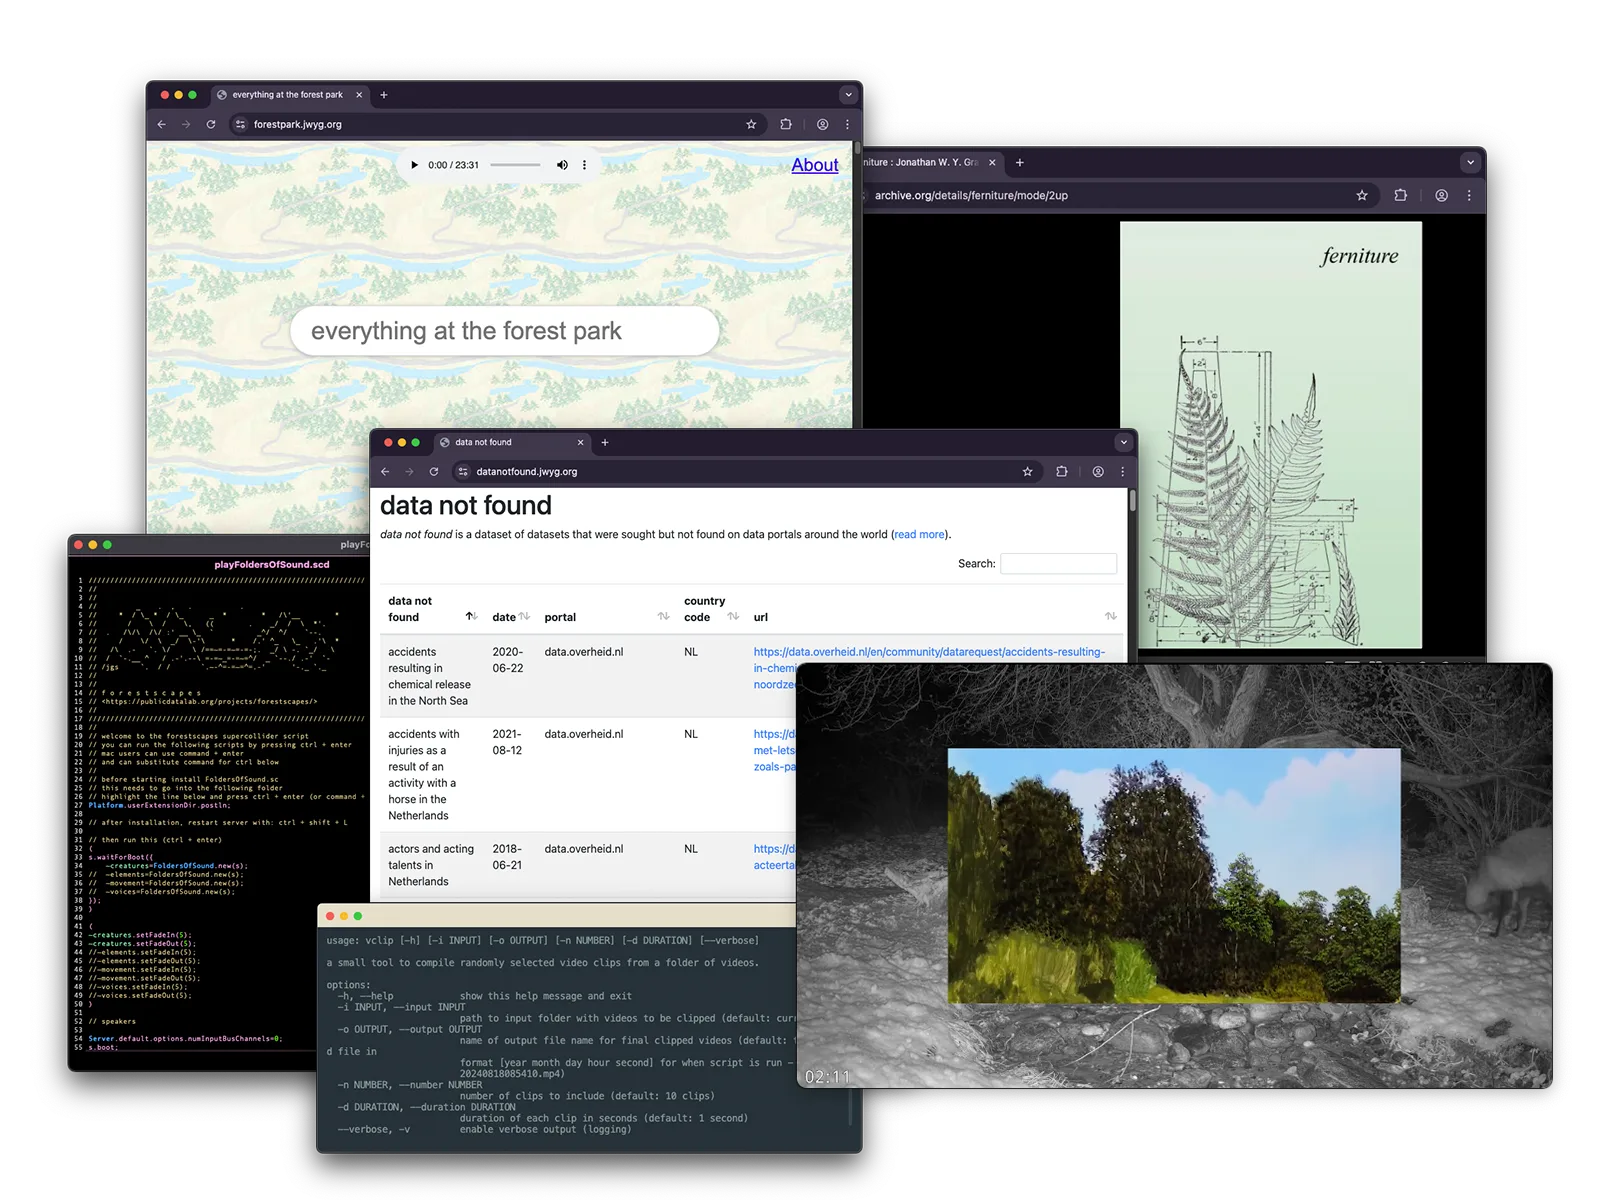Play the forest park audio track
Viewport: 1600px width, 1200px height.
[x=414, y=165]
